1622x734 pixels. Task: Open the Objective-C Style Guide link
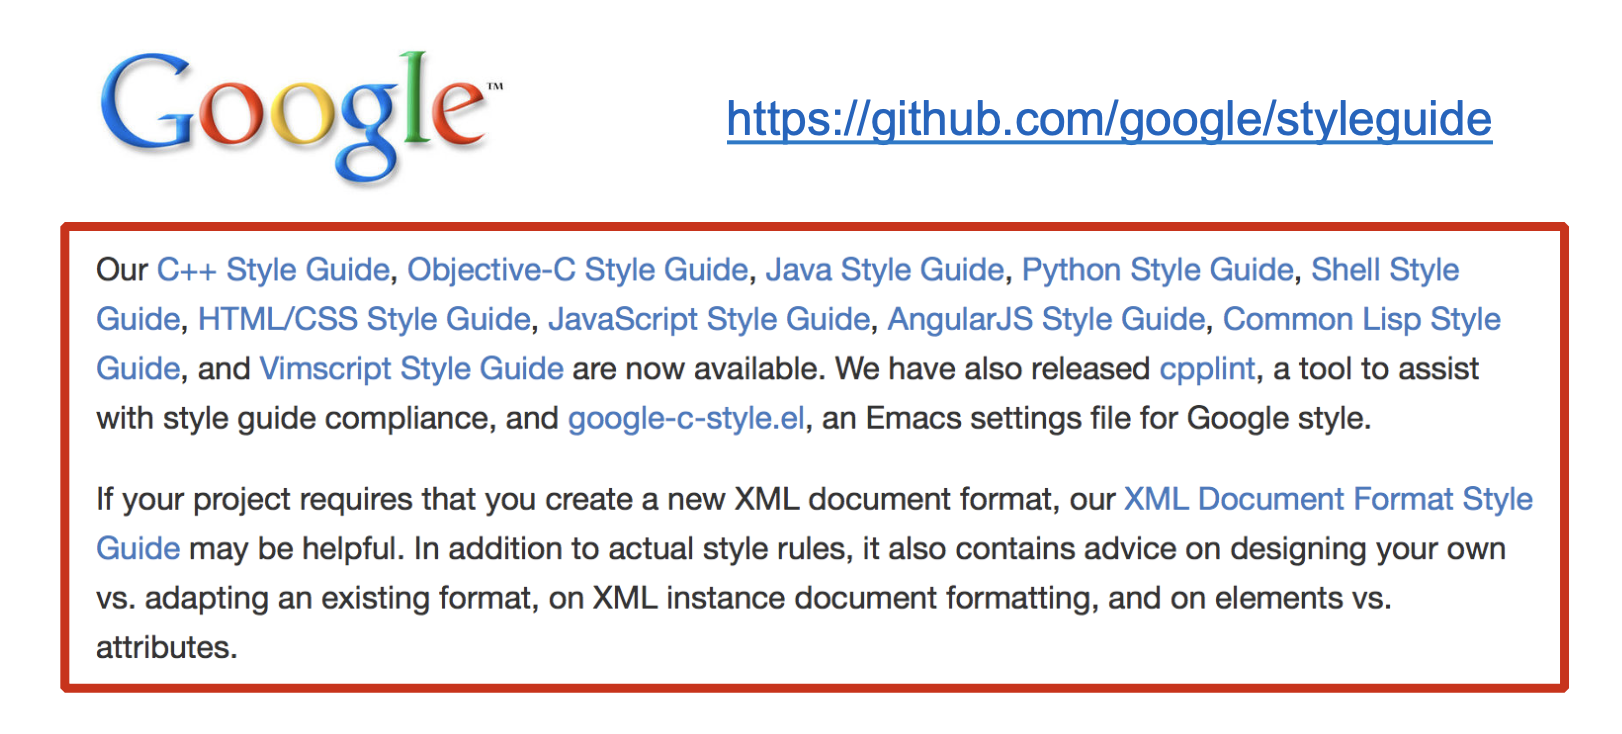tap(577, 270)
